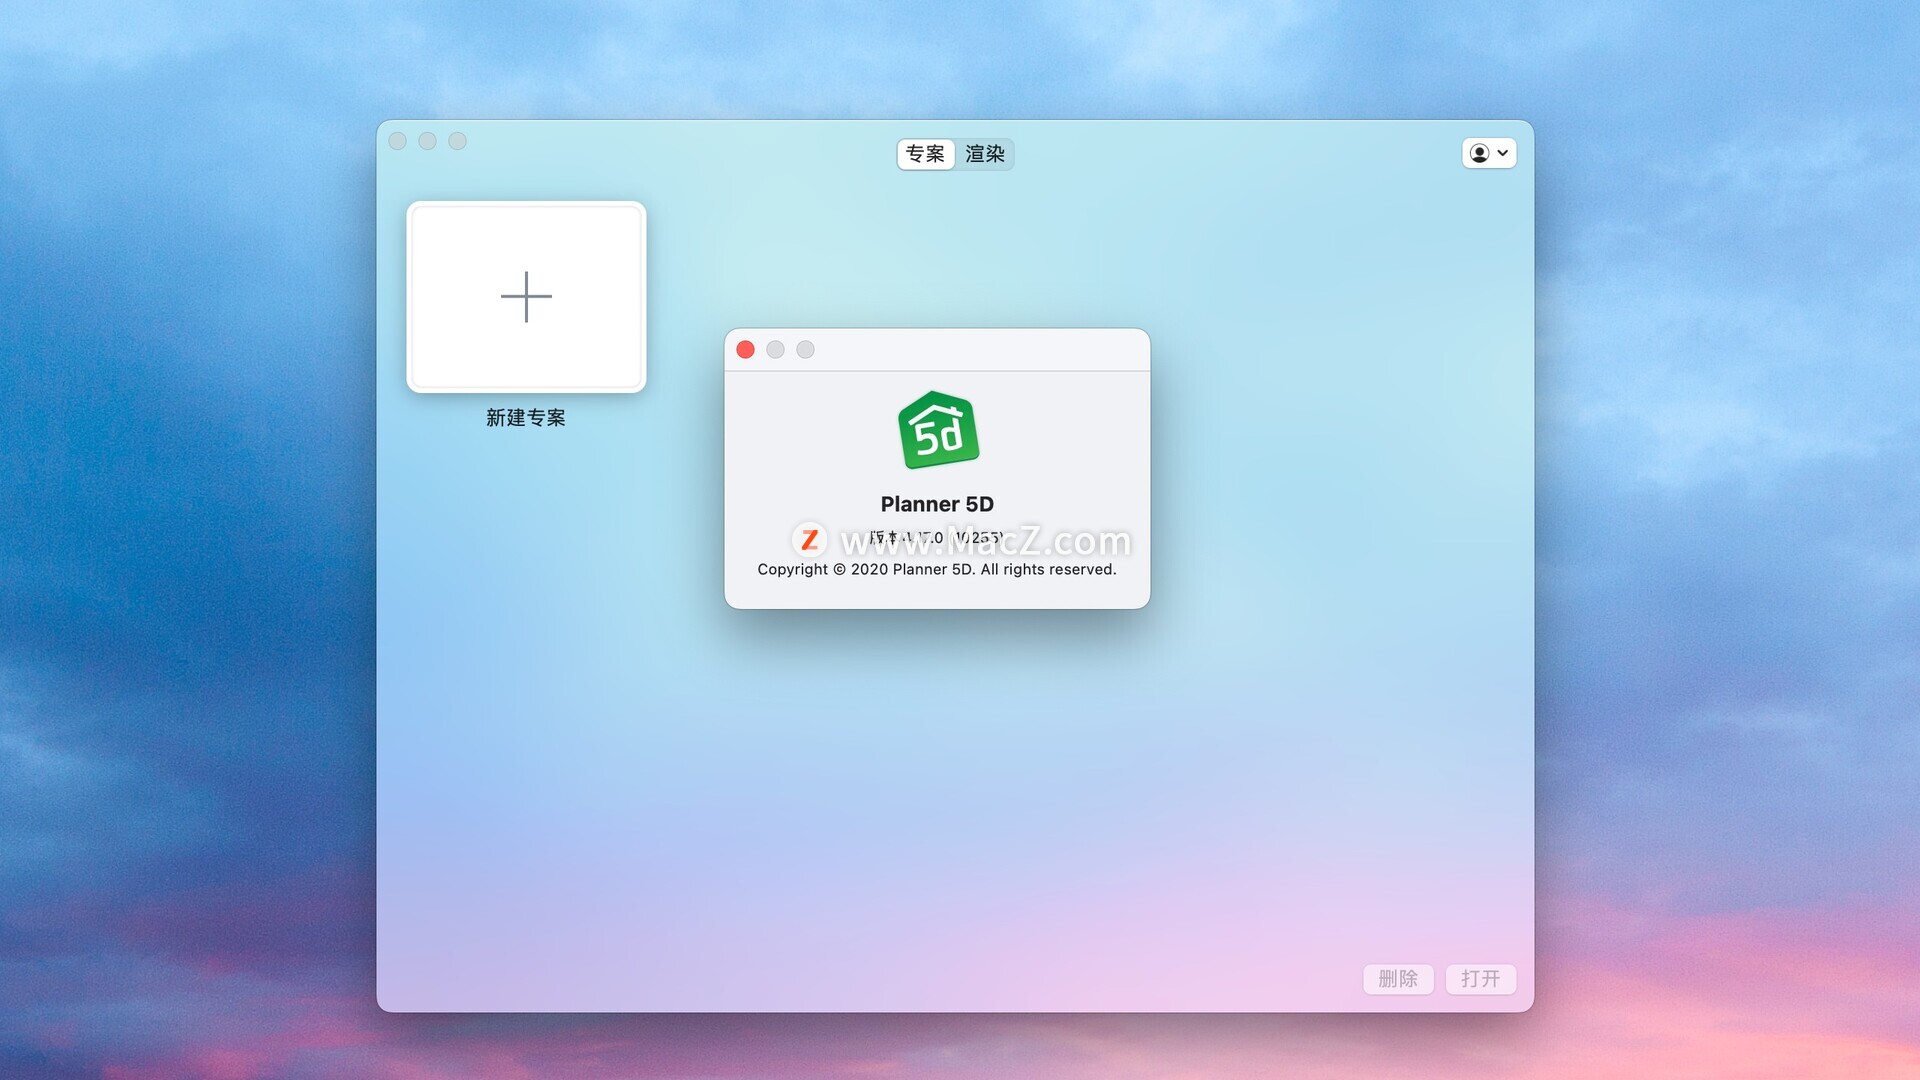The height and width of the screenshot is (1080, 1920).
Task: Switch to the 专案 projects tab
Action: click(x=925, y=154)
